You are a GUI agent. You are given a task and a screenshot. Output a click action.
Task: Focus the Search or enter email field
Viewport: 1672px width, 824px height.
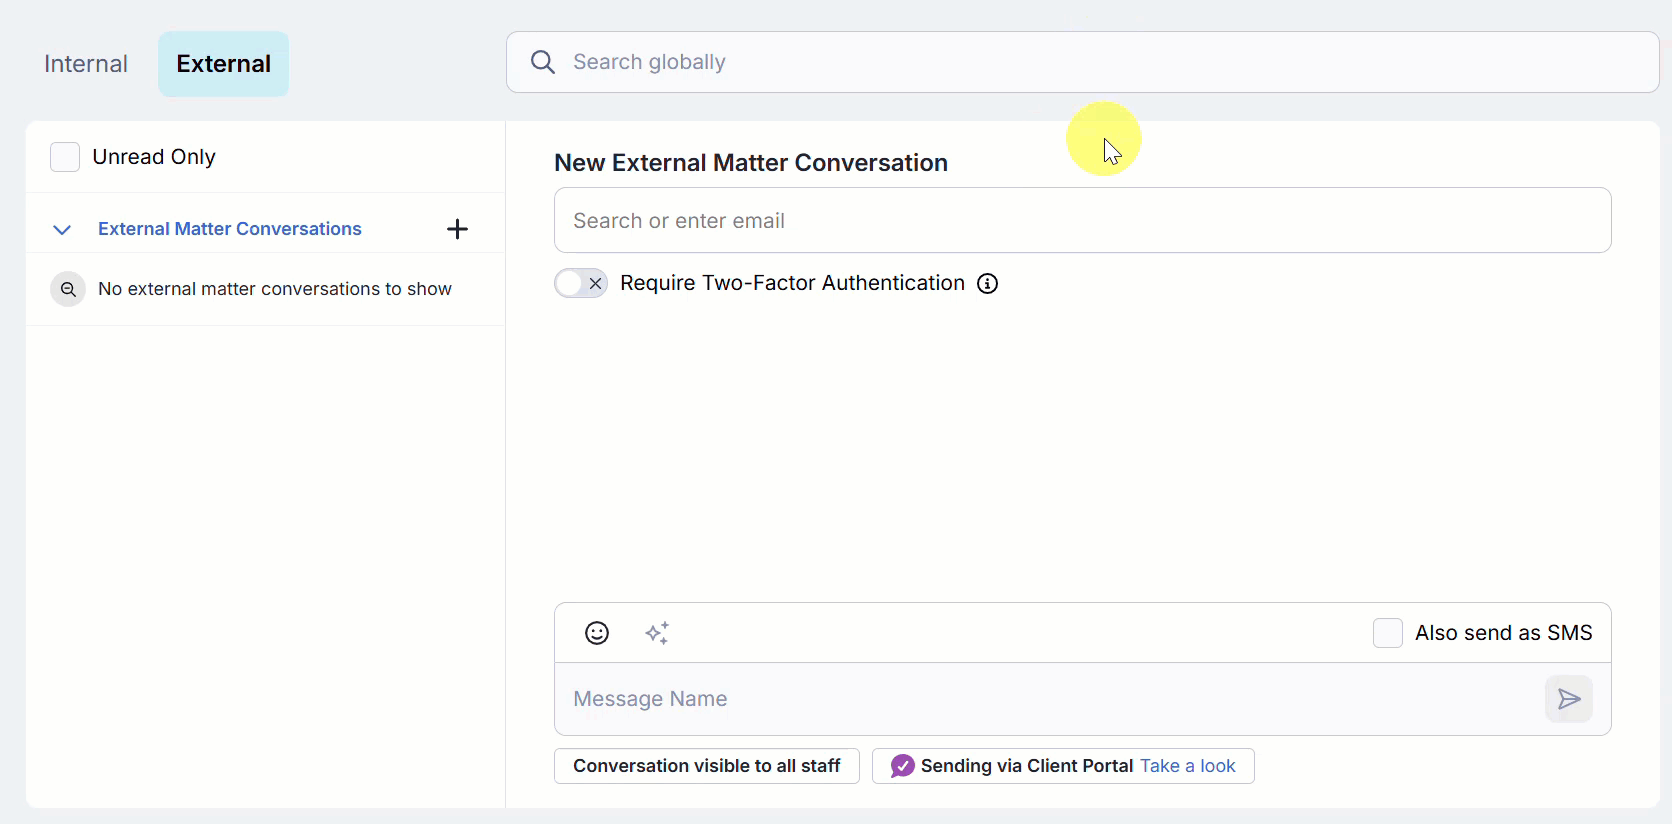tap(1083, 220)
